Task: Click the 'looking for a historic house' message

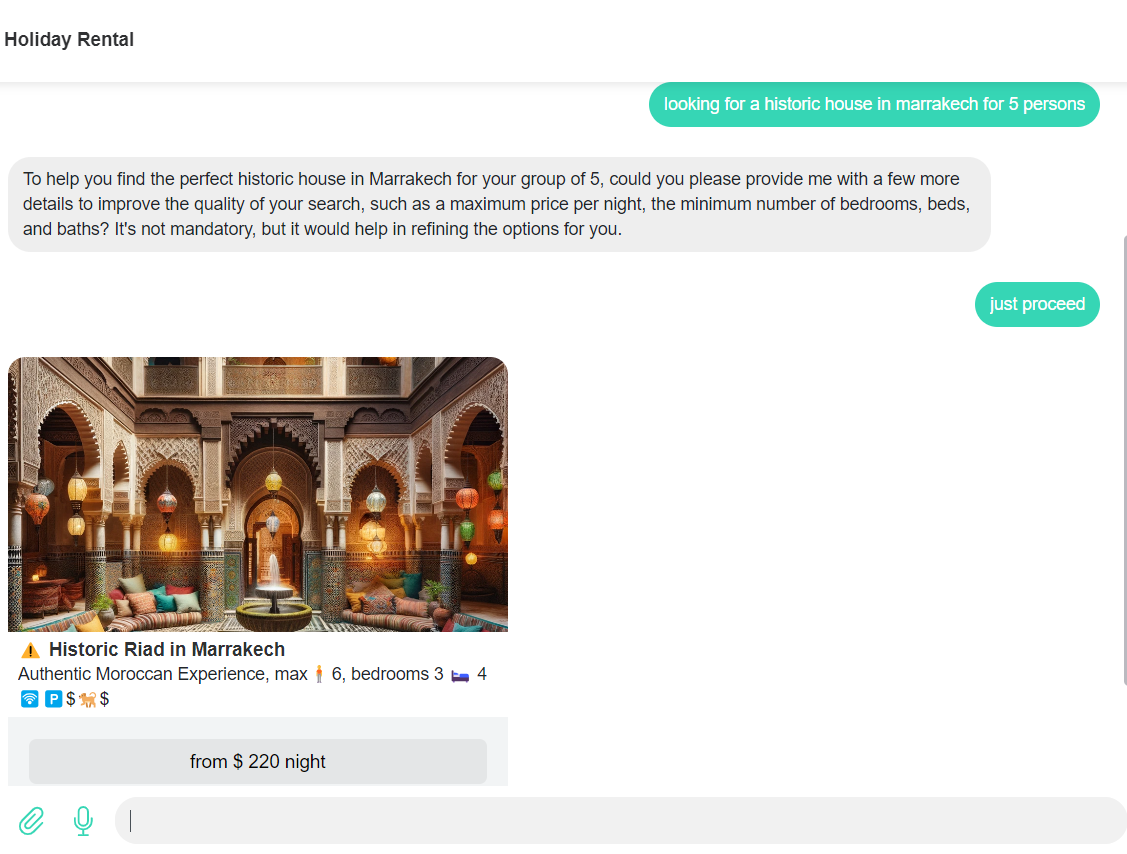Action: [x=874, y=105]
